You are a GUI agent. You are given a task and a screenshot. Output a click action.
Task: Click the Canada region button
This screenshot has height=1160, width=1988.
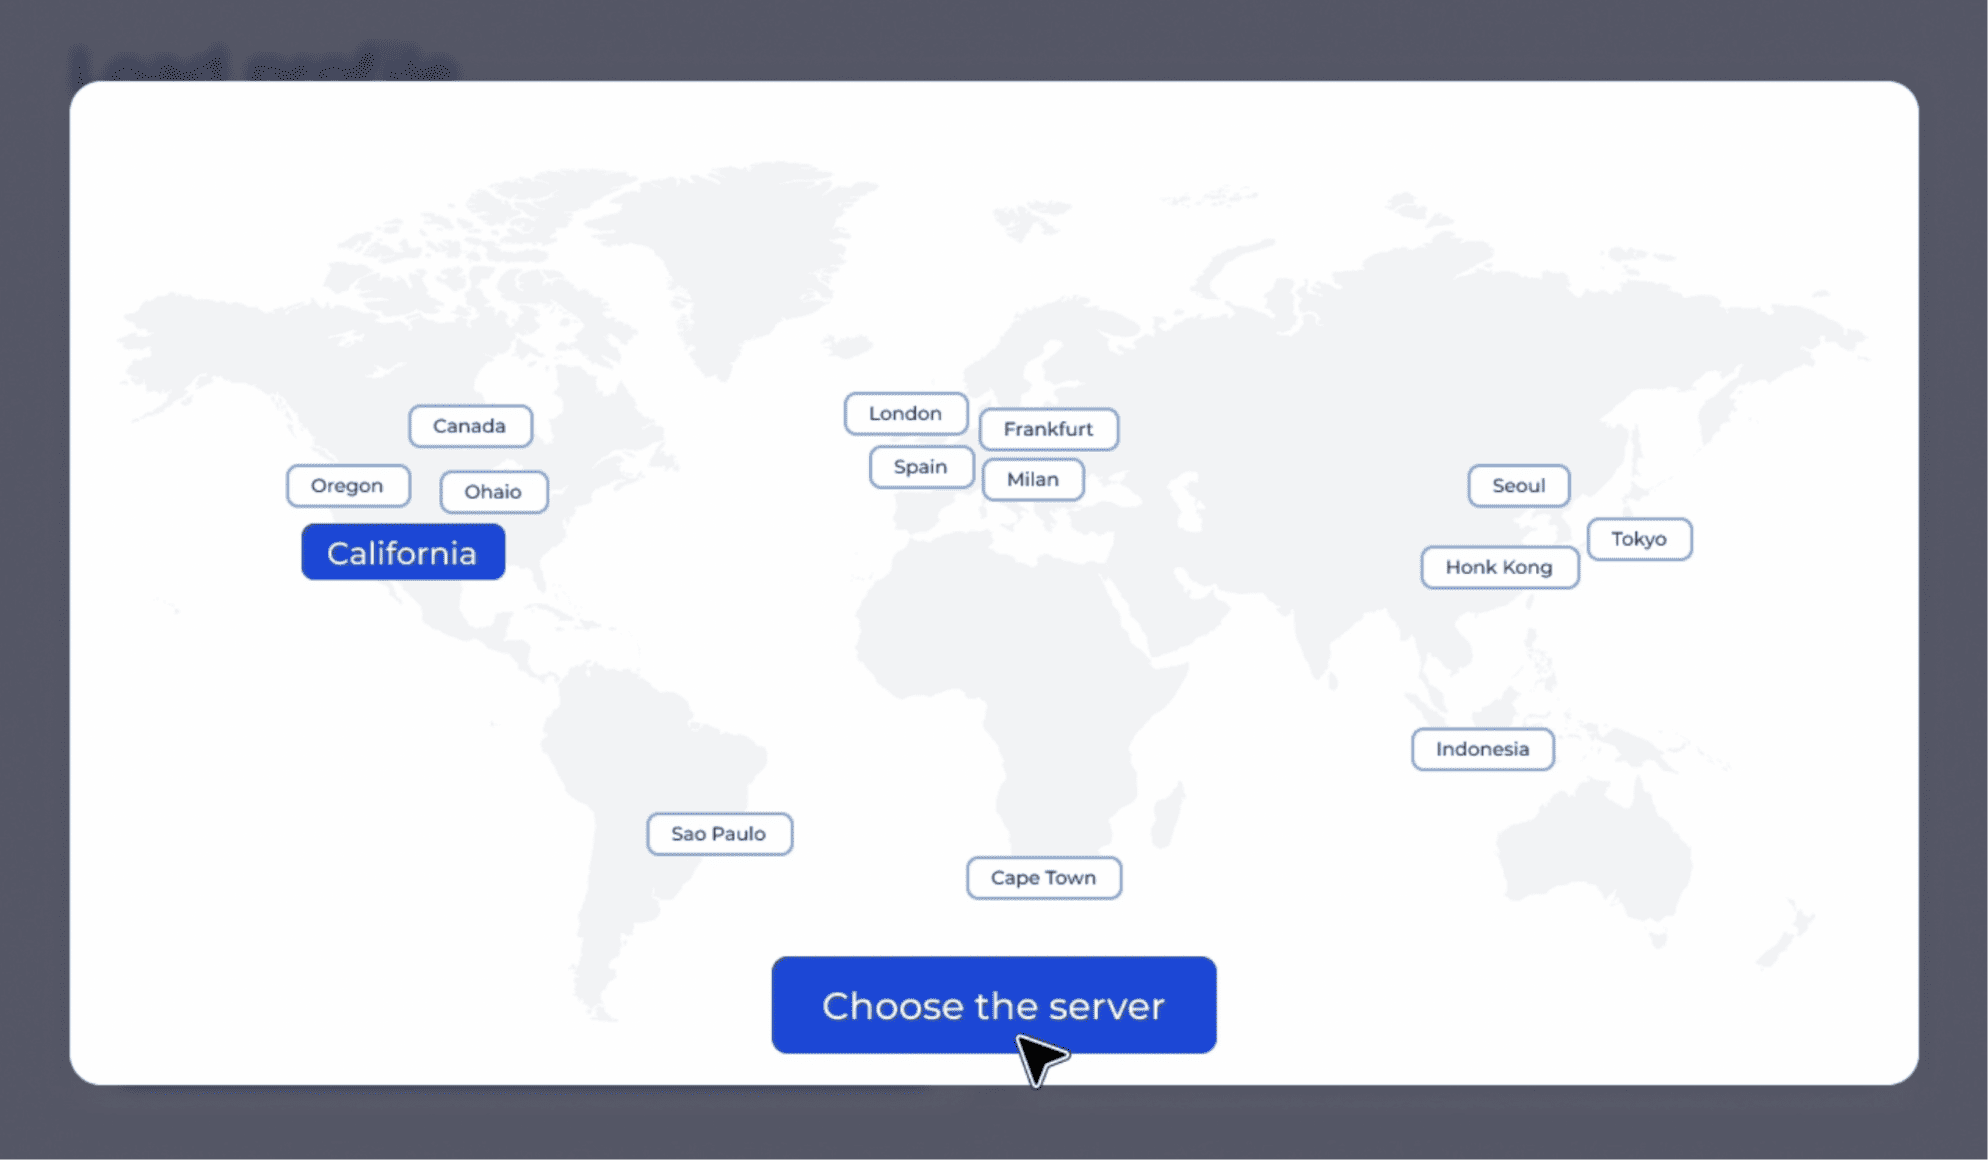click(469, 425)
